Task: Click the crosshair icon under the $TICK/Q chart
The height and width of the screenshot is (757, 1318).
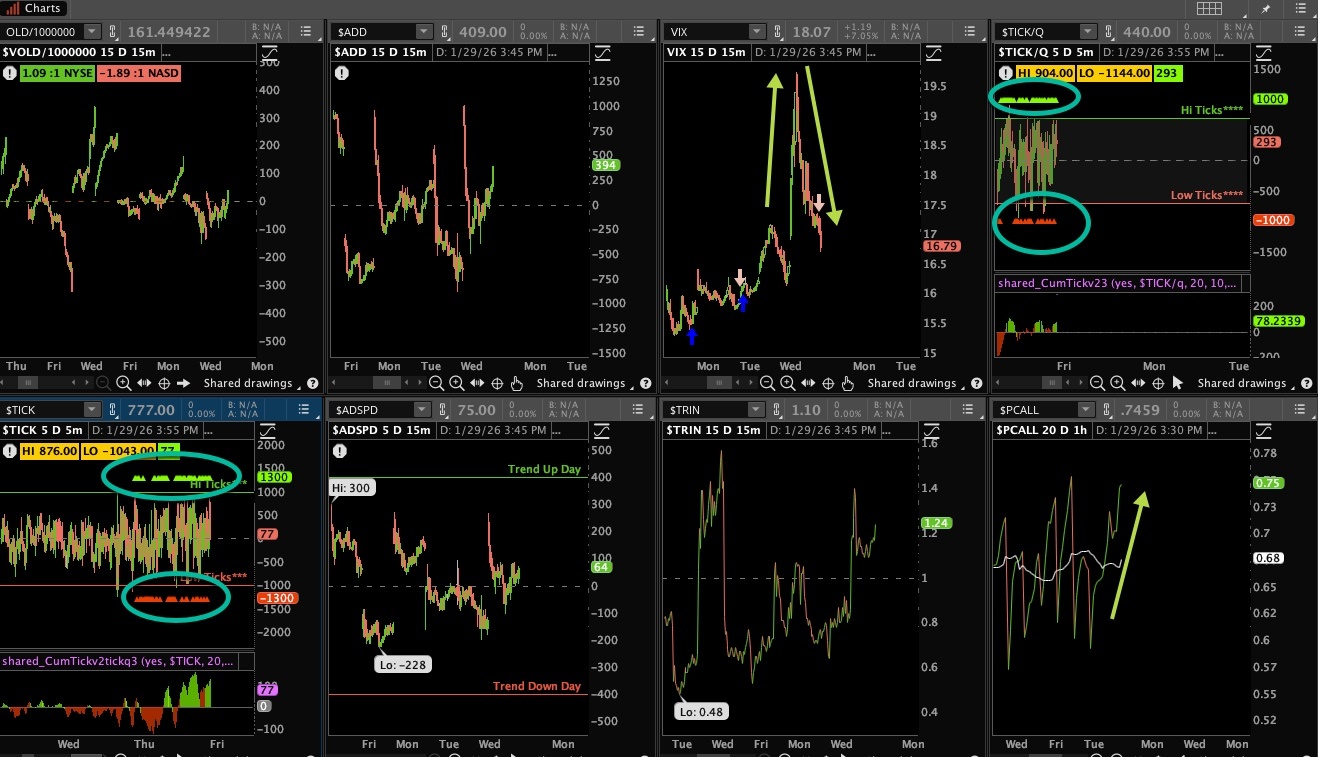Action: 1158,383
